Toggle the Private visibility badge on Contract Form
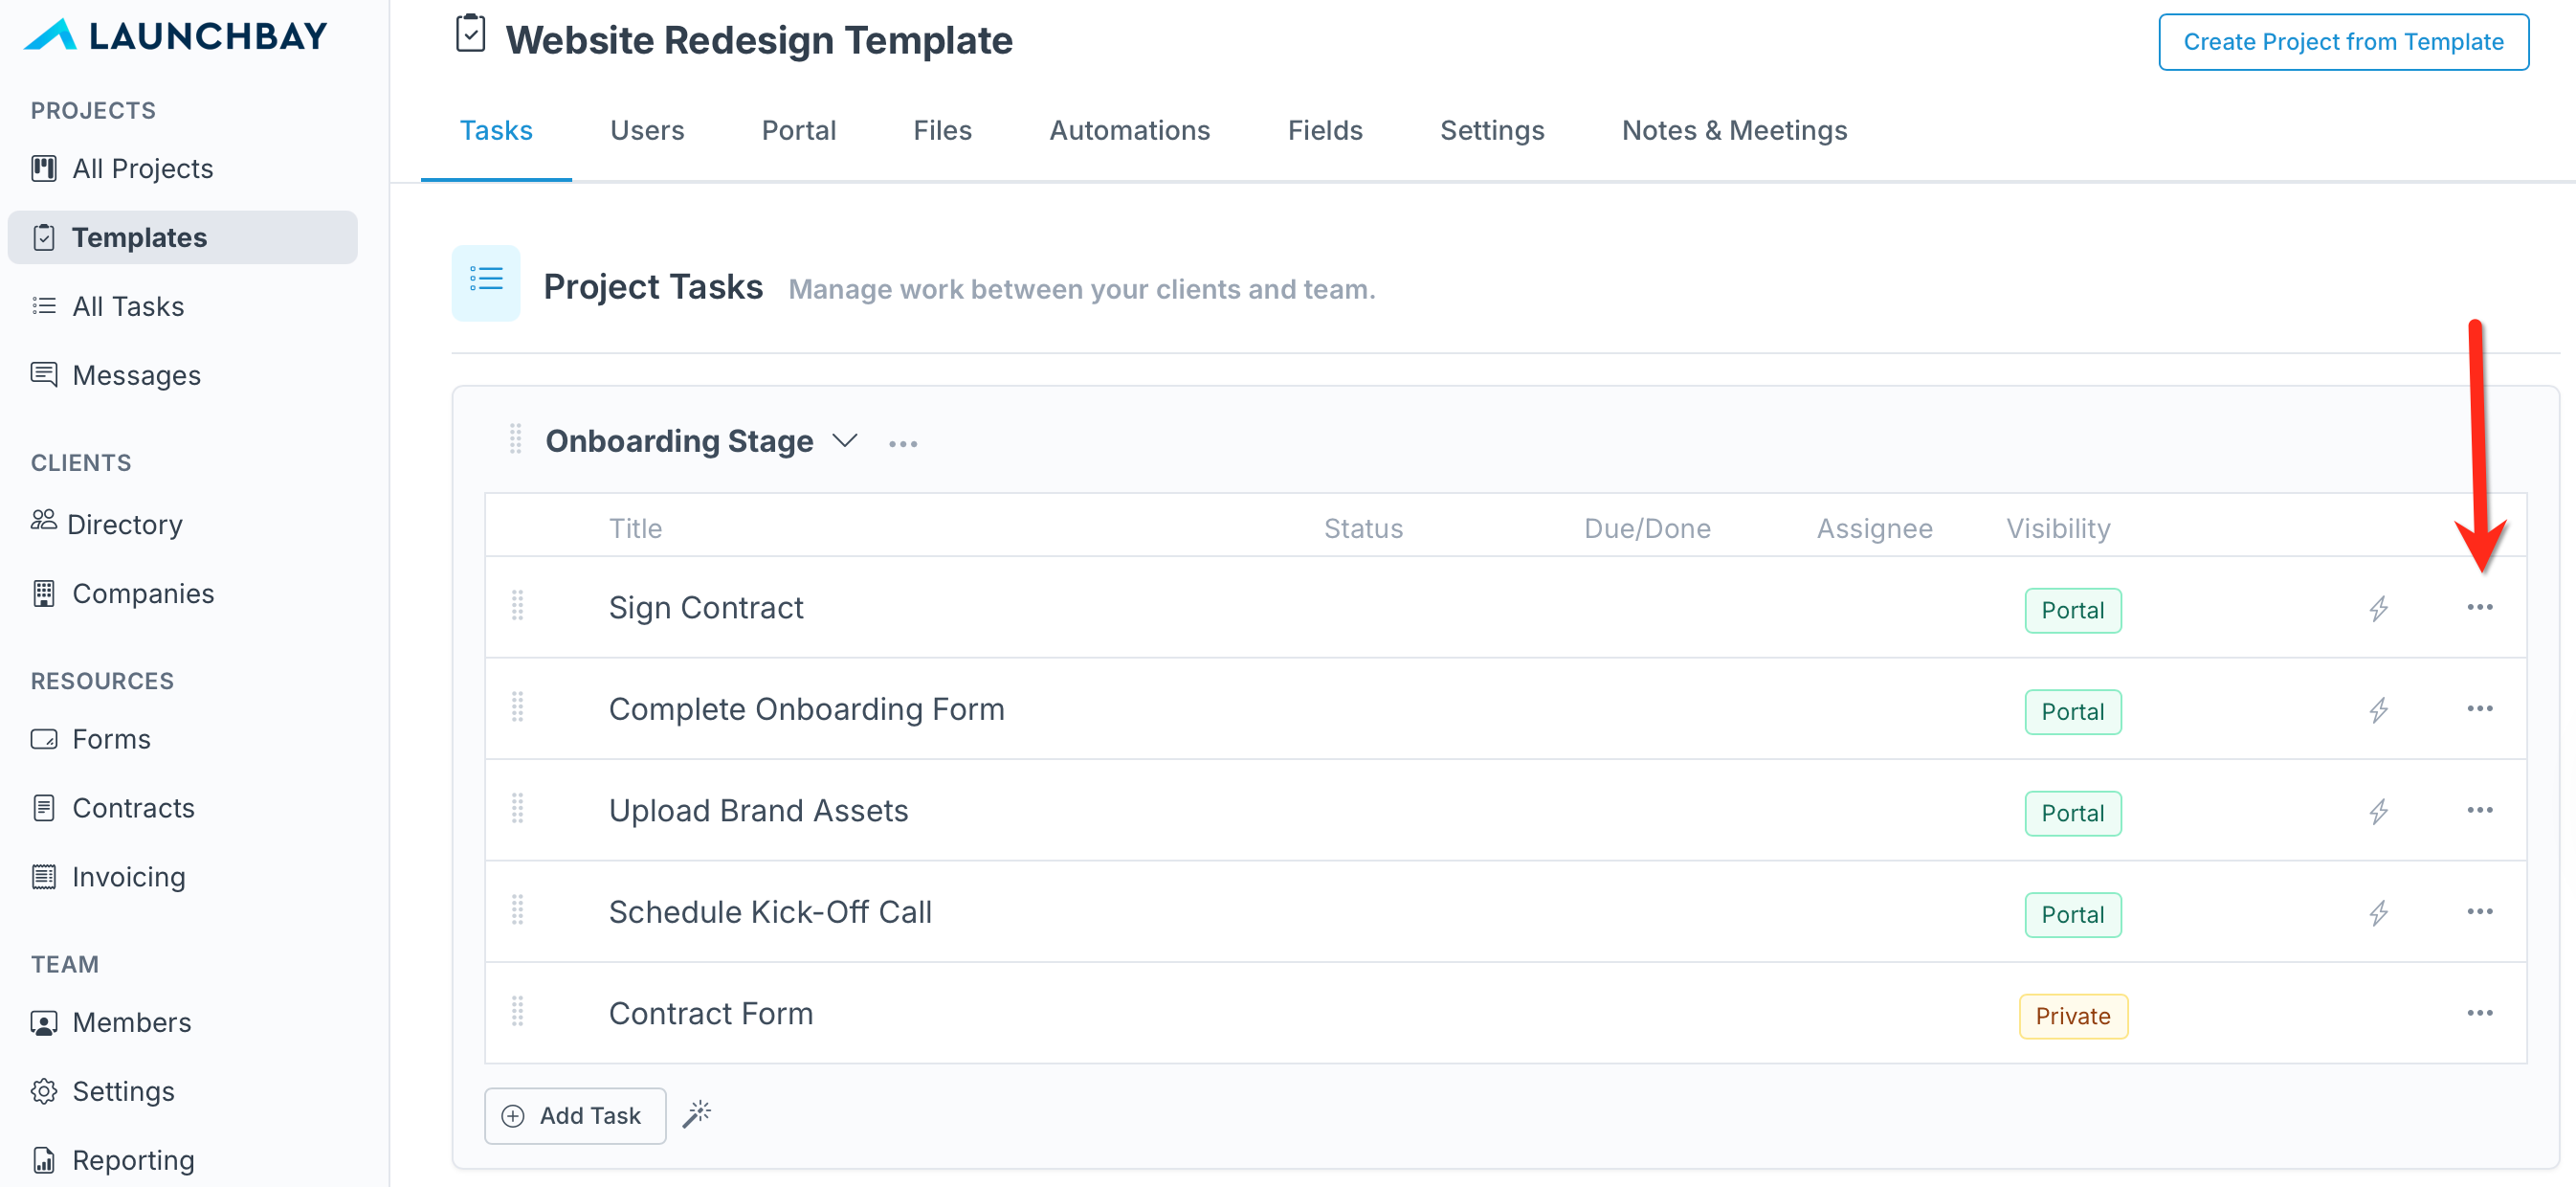 point(2072,1016)
